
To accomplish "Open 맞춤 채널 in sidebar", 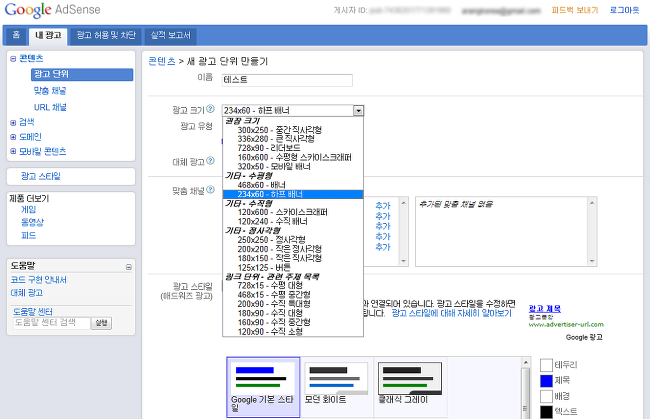I will tap(50, 91).
